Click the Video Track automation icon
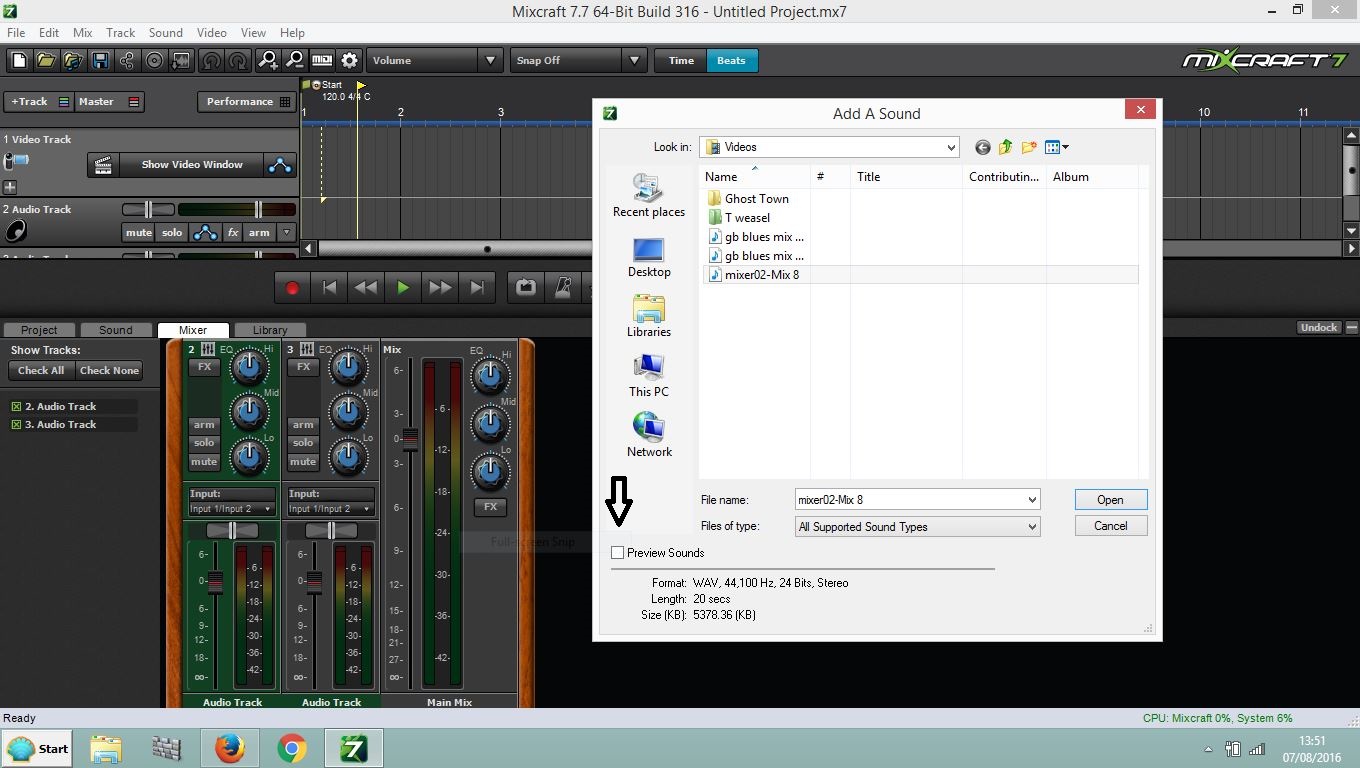 pyautogui.click(x=280, y=165)
